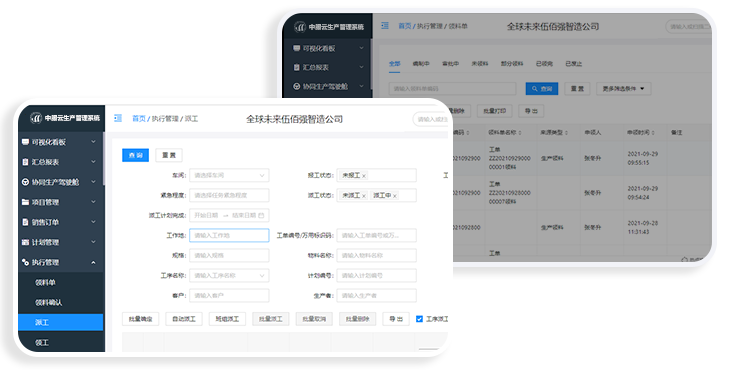Focus the 领料单编码 search field in back window
Image resolution: width=729 pixels, height=370 pixels.
click(x=452, y=88)
